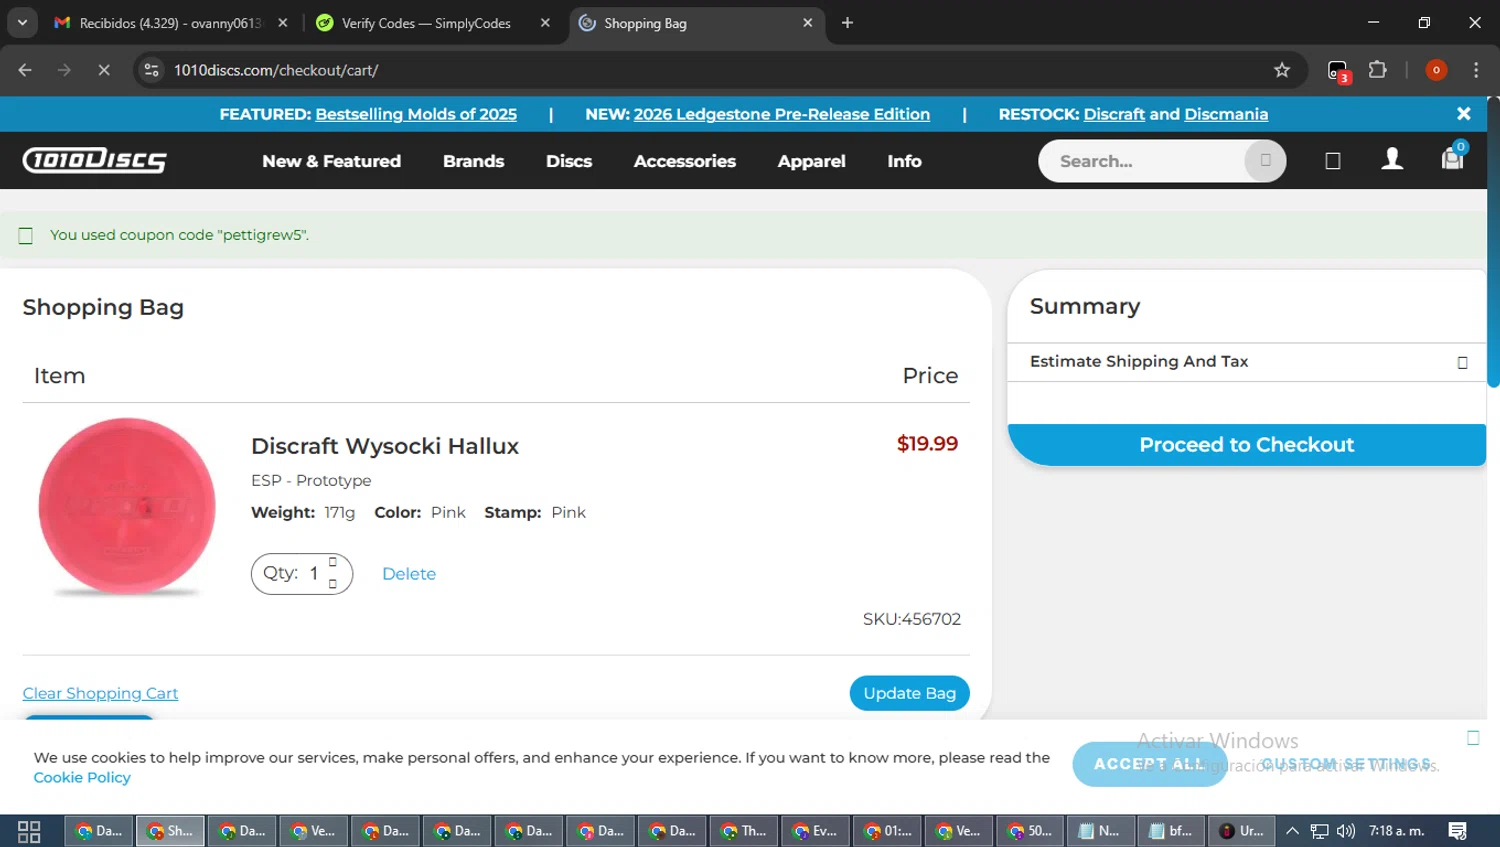Click the Qty number field

313,573
